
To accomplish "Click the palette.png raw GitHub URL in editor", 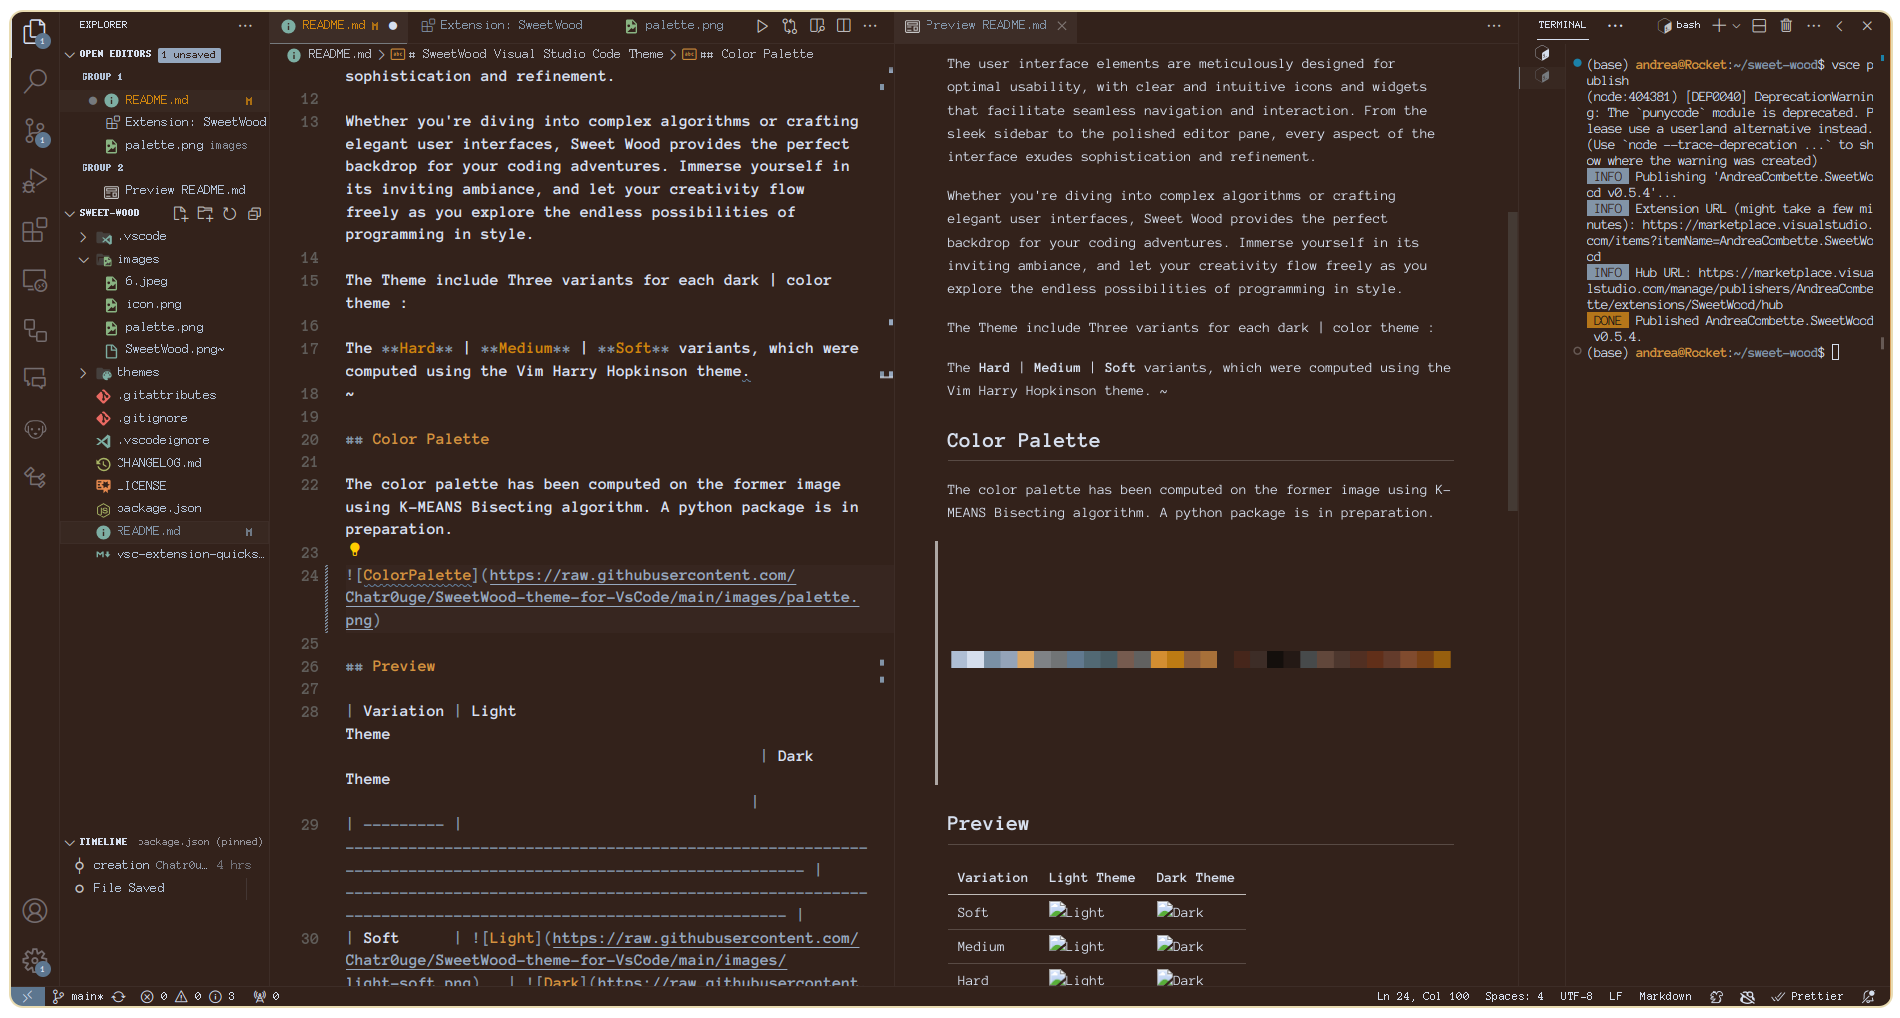I will pyautogui.click(x=600, y=598).
